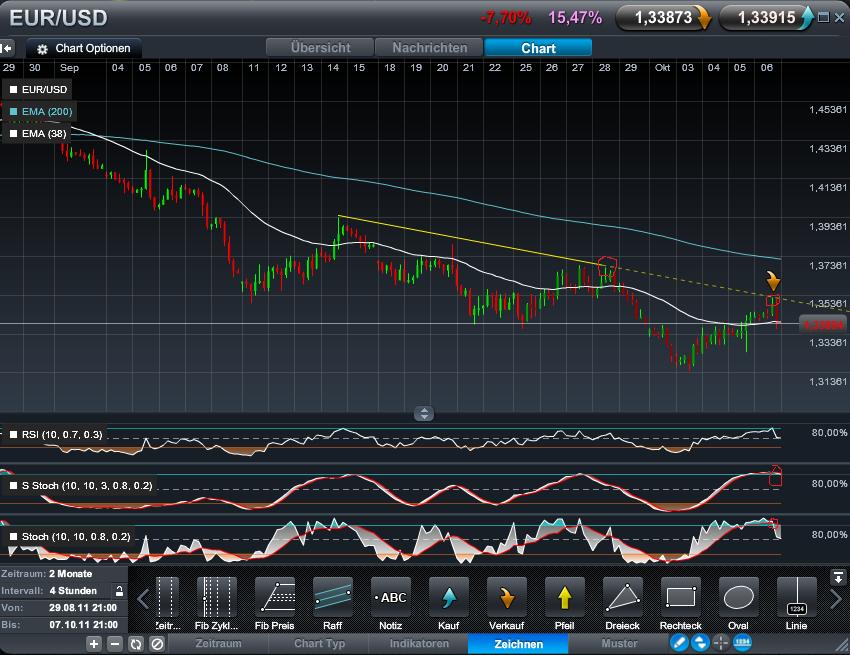The height and width of the screenshot is (655, 850).
Task: Choose the Oval drawing tool
Action: tap(738, 600)
